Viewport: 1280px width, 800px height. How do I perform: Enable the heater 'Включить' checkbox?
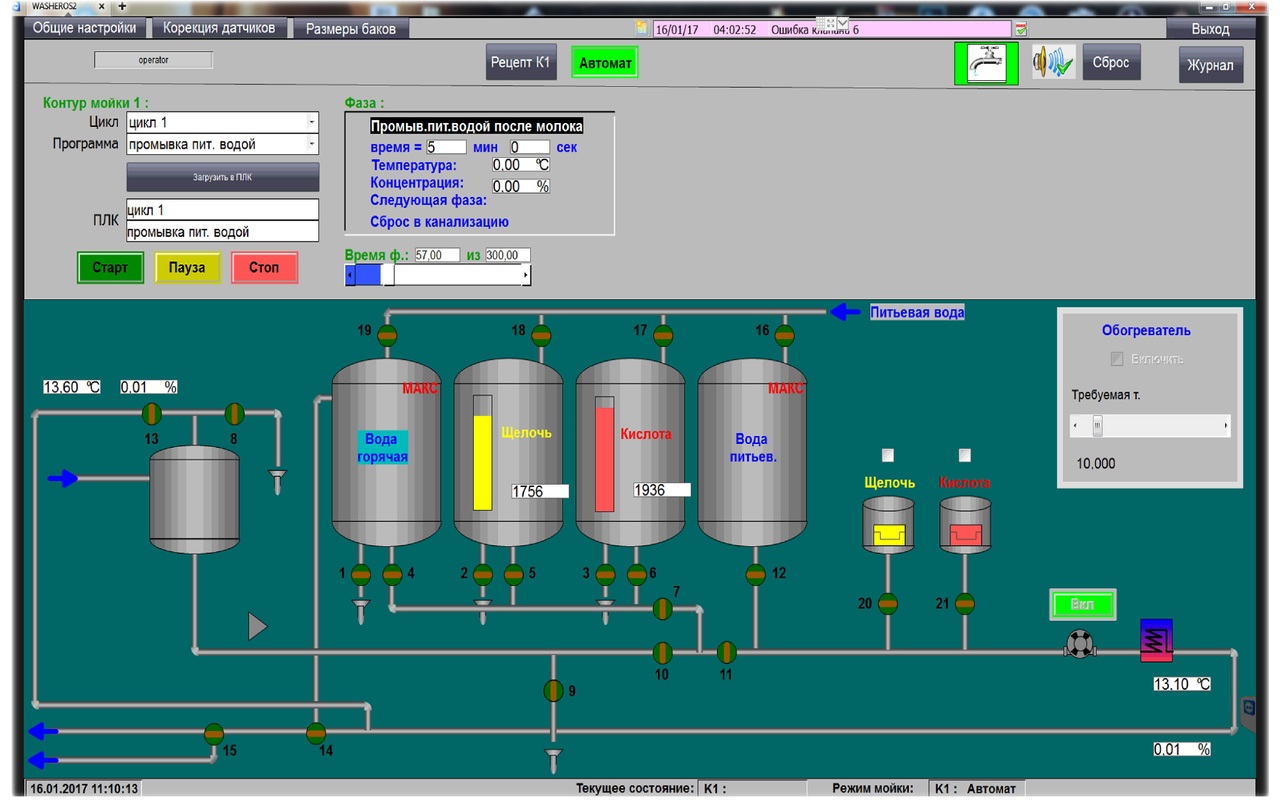point(1117,359)
